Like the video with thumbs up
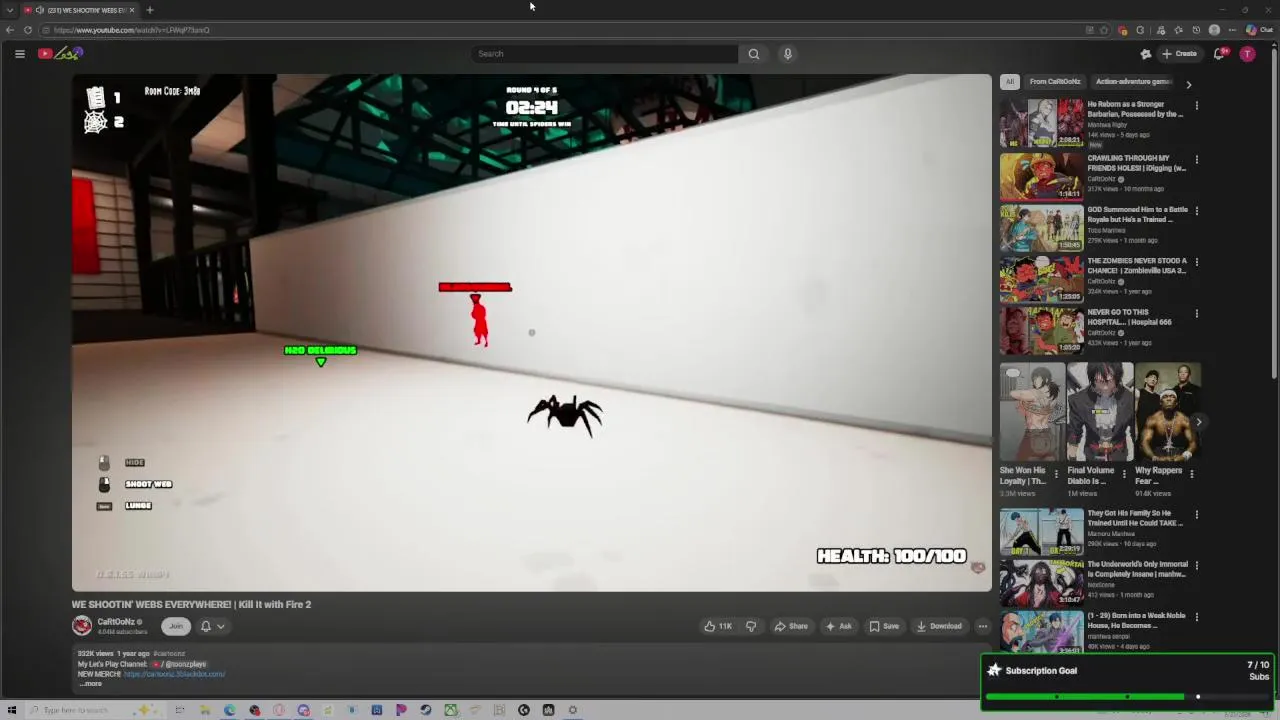1280x720 pixels. coord(718,626)
